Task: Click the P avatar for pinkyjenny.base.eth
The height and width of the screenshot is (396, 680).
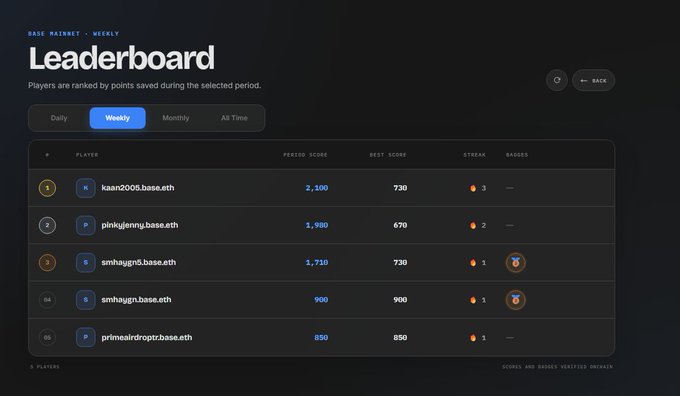Action: pos(85,225)
